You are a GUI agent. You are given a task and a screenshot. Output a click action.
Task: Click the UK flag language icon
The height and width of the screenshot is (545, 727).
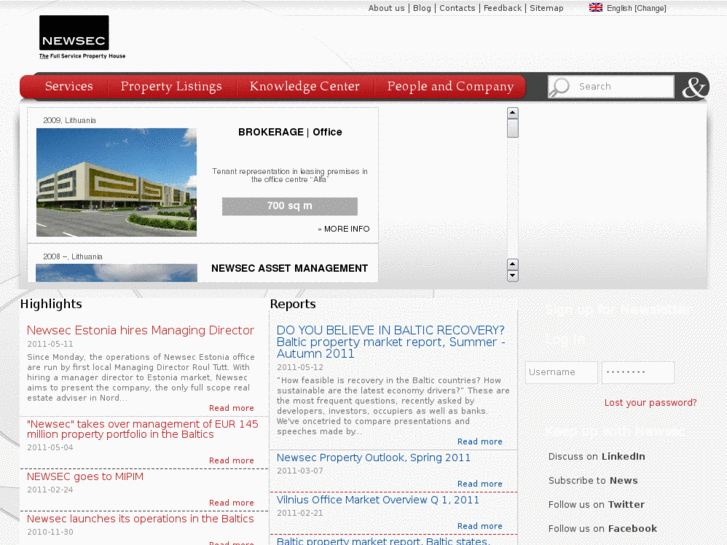pyautogui.click(x=596, y=7)
